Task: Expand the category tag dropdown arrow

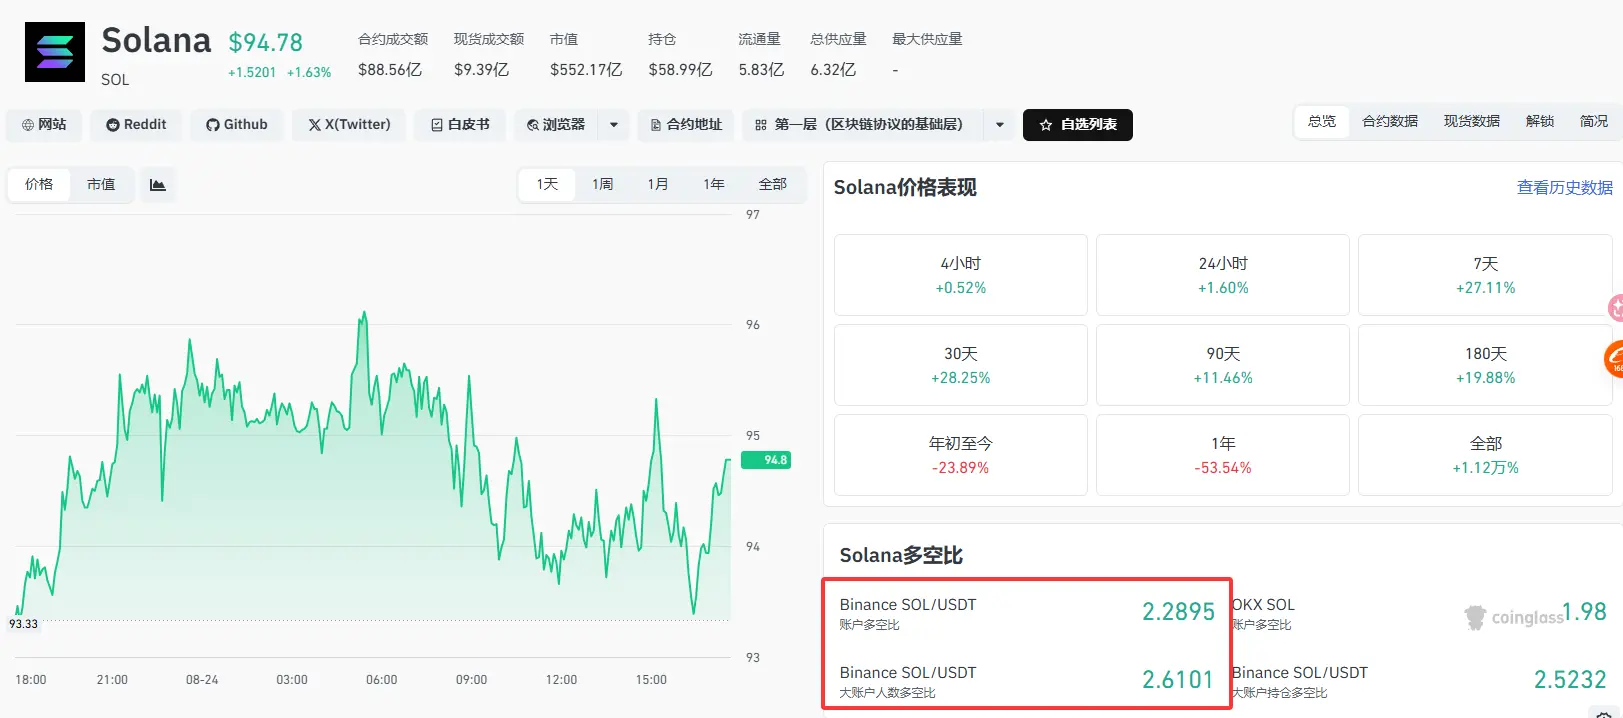Action: point(999,125)
